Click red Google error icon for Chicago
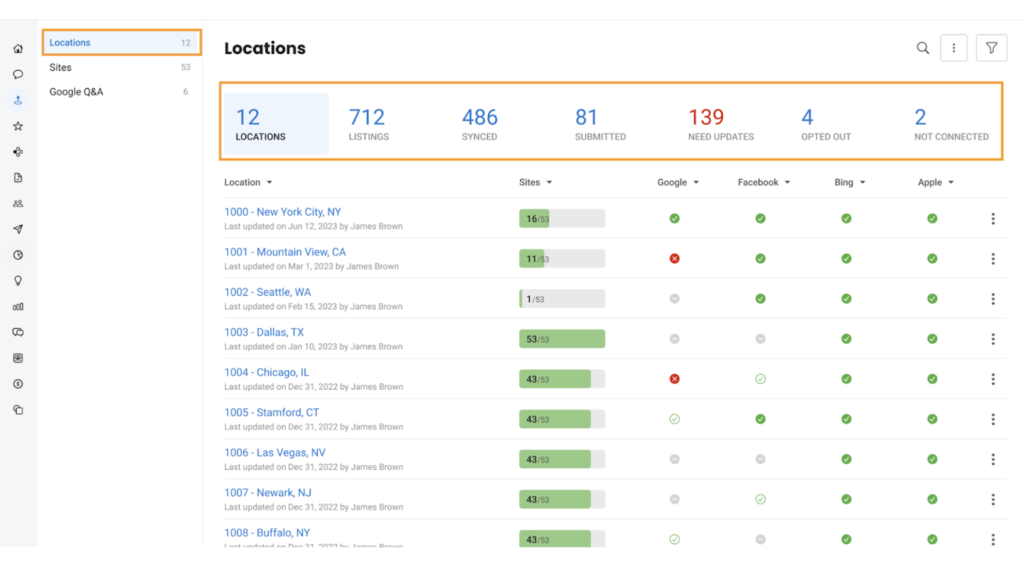Screen dimensions: 1024x570 click(675, 379)
